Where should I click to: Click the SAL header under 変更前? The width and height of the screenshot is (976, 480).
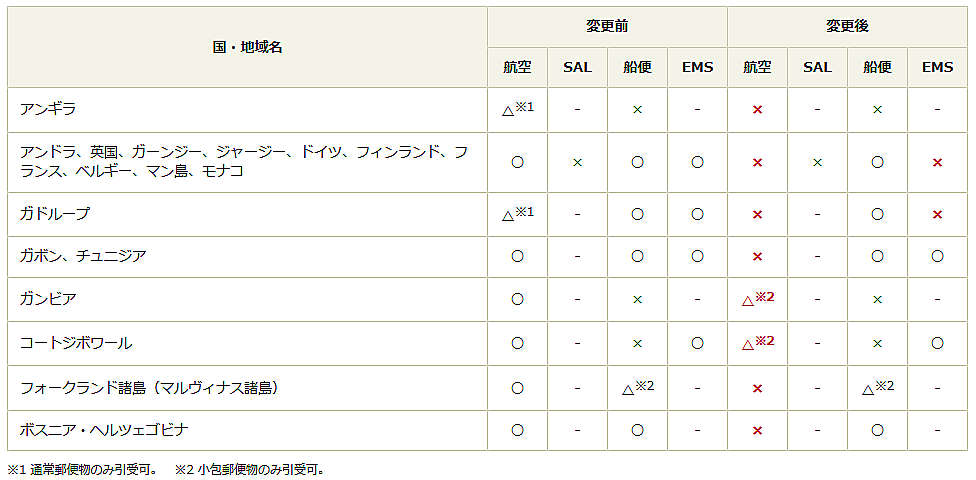point(577,68)
